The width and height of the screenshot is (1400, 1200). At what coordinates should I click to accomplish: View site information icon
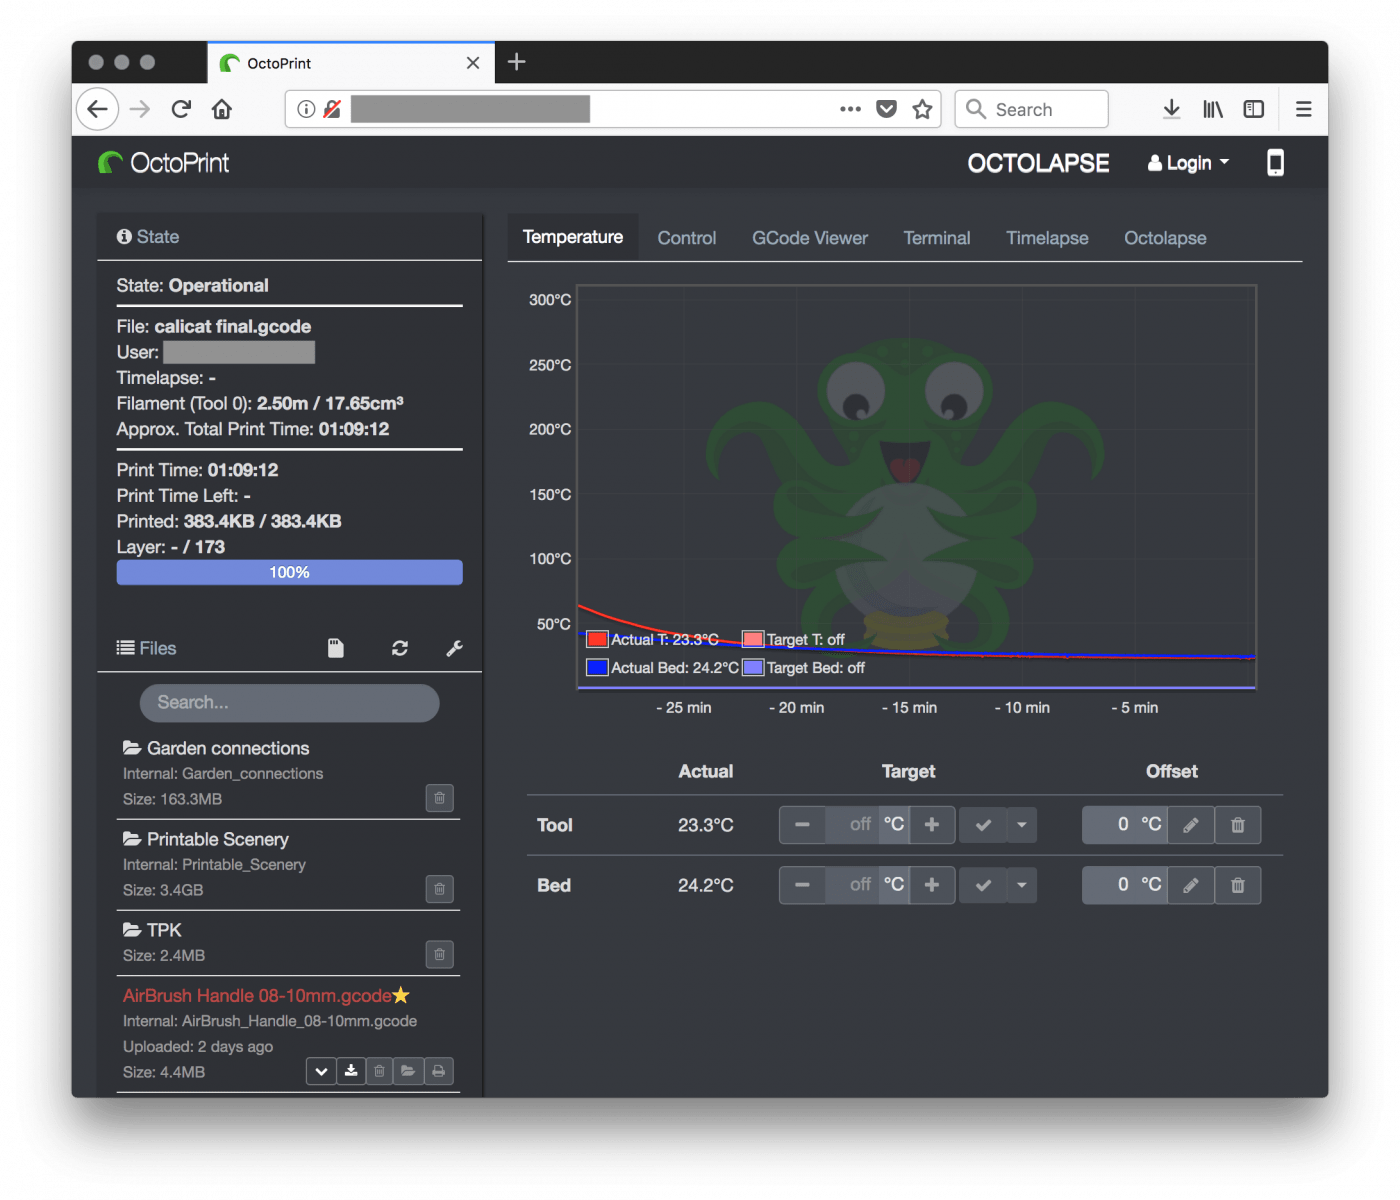(307, 109)
